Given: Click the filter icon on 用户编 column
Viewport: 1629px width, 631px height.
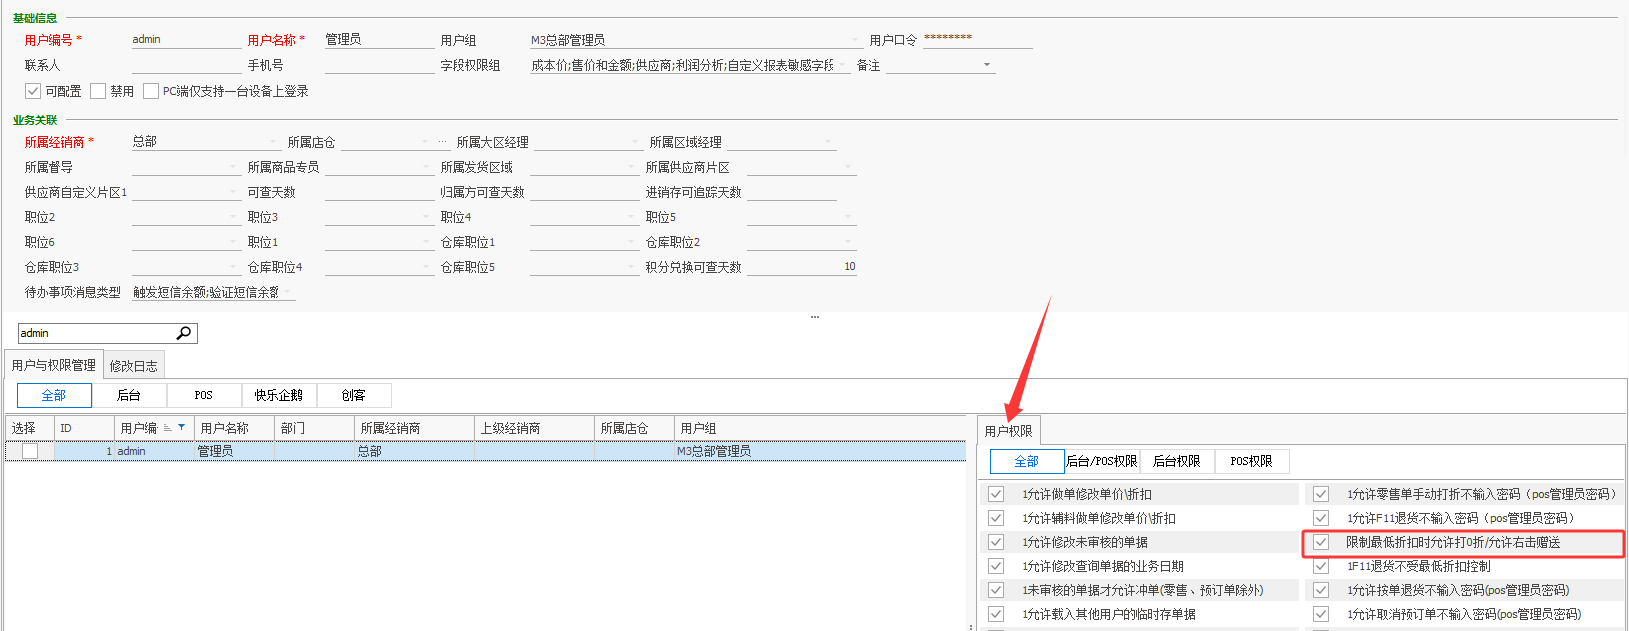Looking at the screenshot, I should [x=181, y=428].
